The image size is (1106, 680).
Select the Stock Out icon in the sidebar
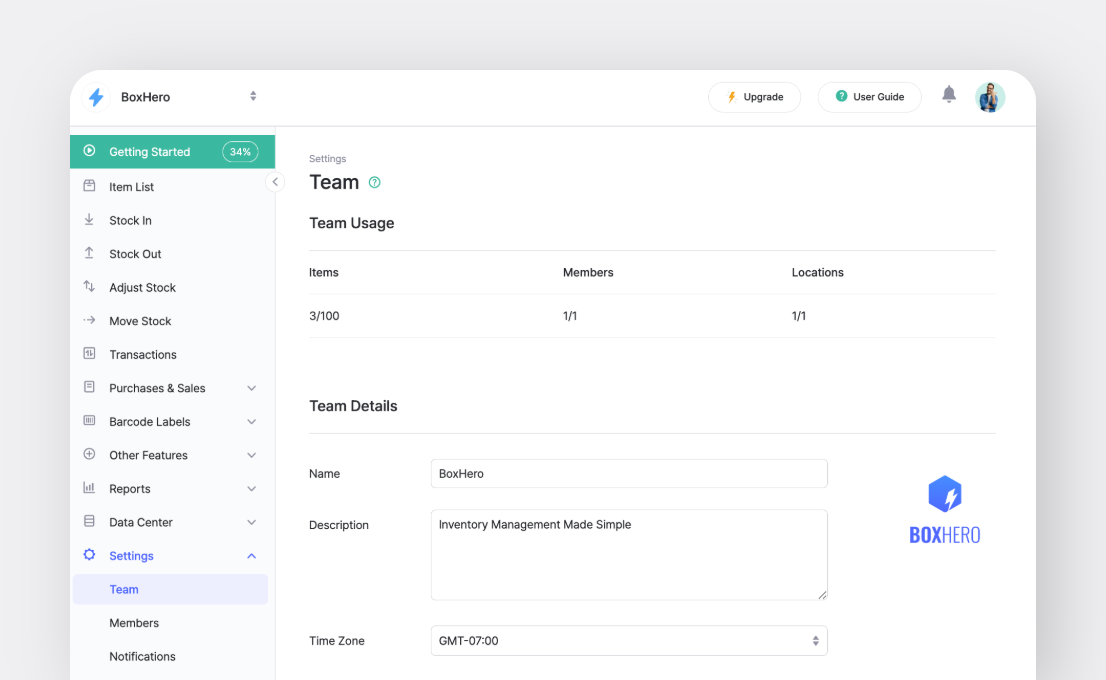coord(90,253)
